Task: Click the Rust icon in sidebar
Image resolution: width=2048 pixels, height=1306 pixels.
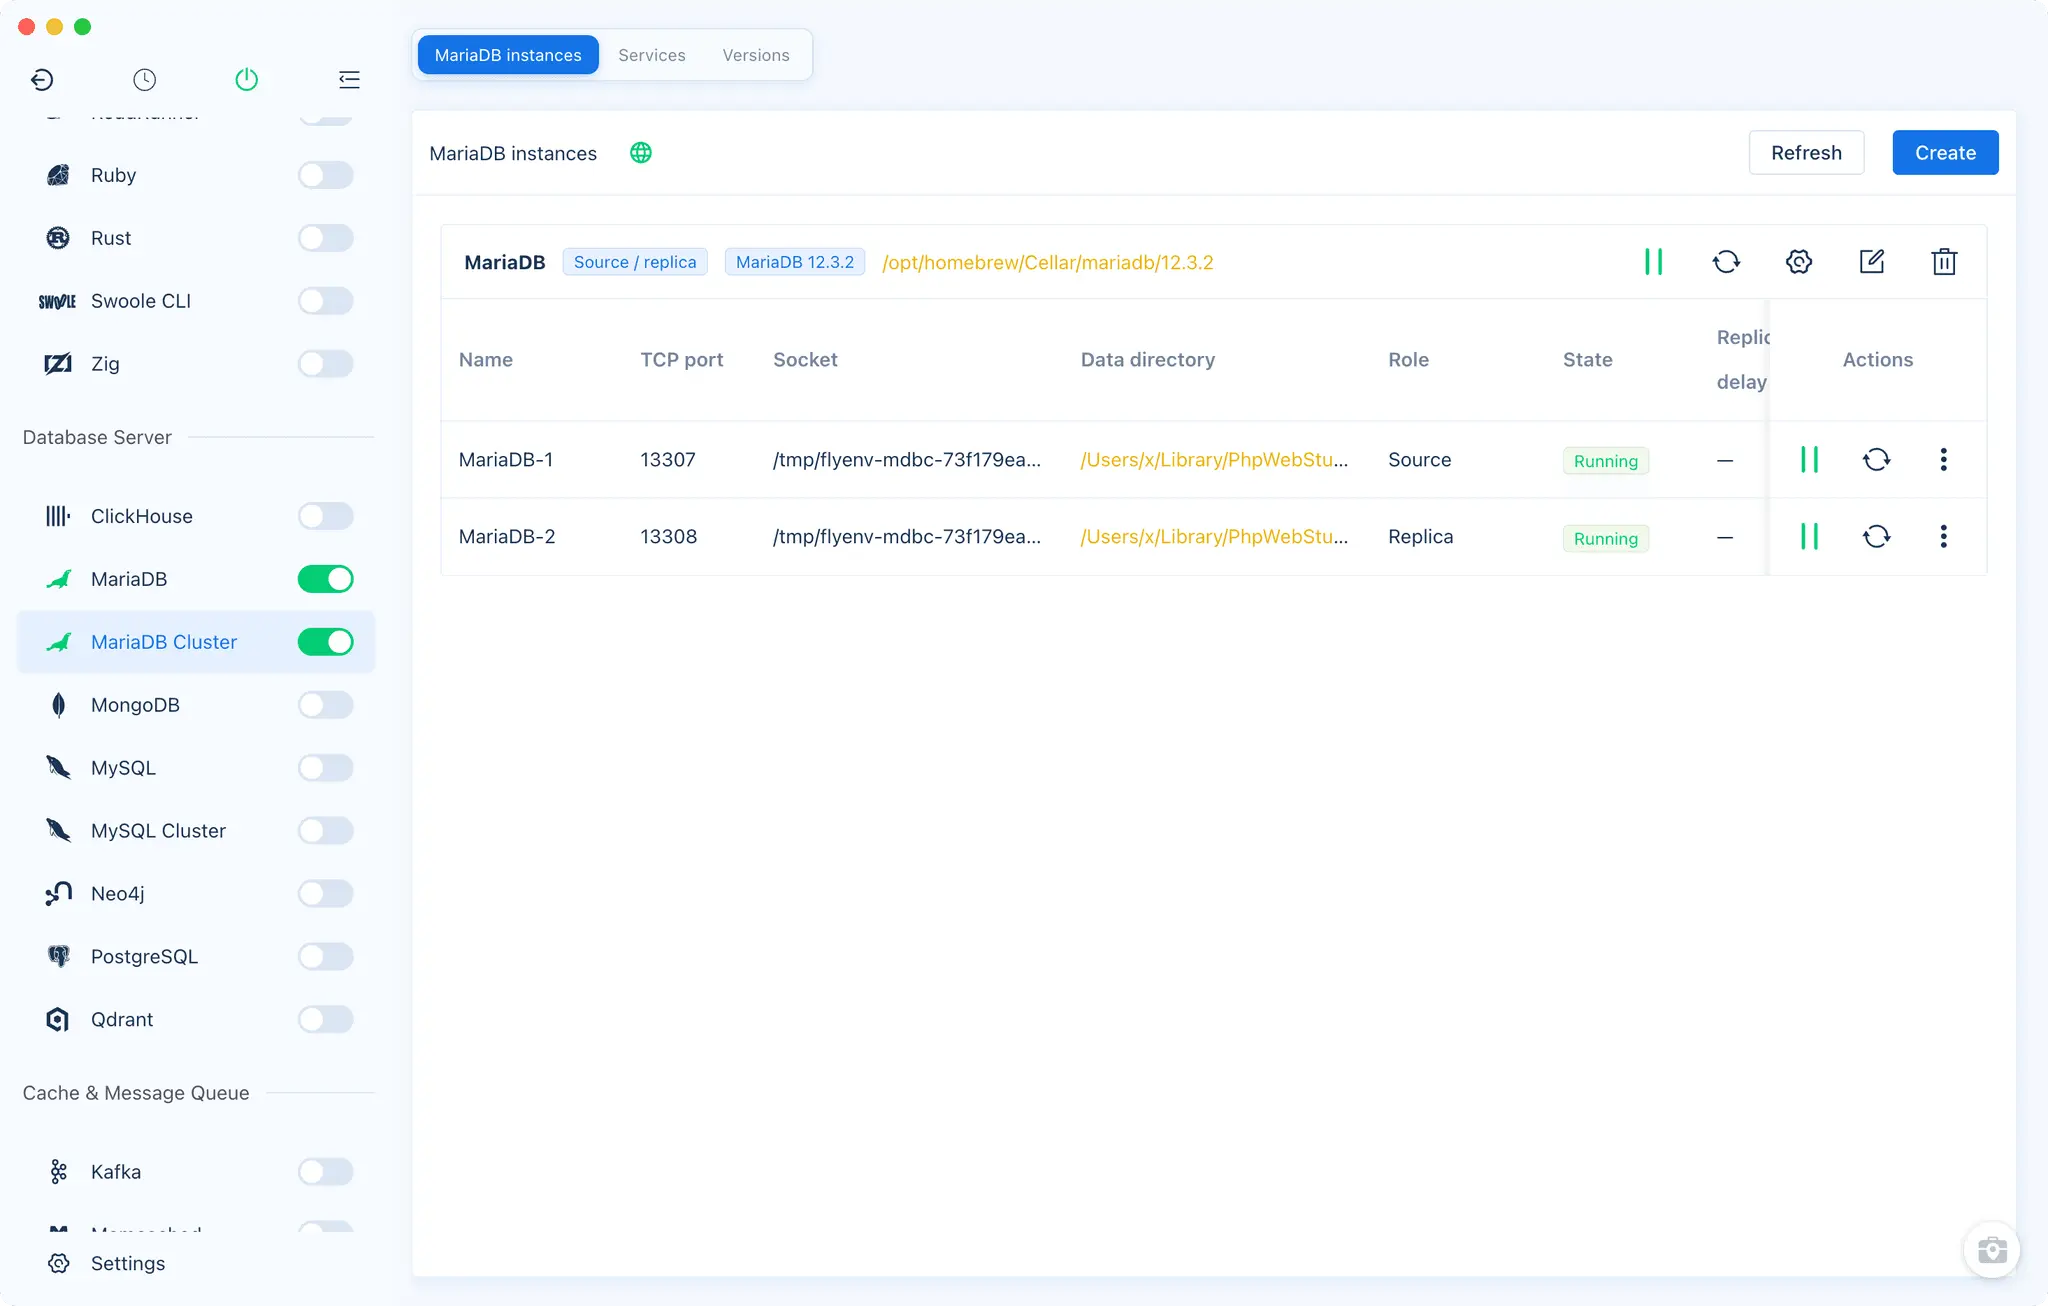Action: click(58, 238)
